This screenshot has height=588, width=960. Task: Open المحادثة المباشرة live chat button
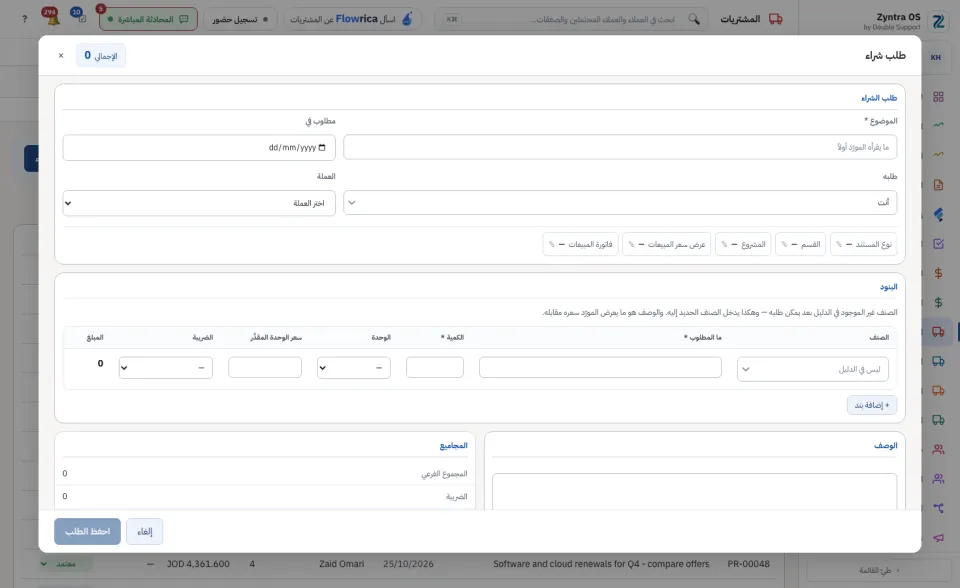coord(148,19)
